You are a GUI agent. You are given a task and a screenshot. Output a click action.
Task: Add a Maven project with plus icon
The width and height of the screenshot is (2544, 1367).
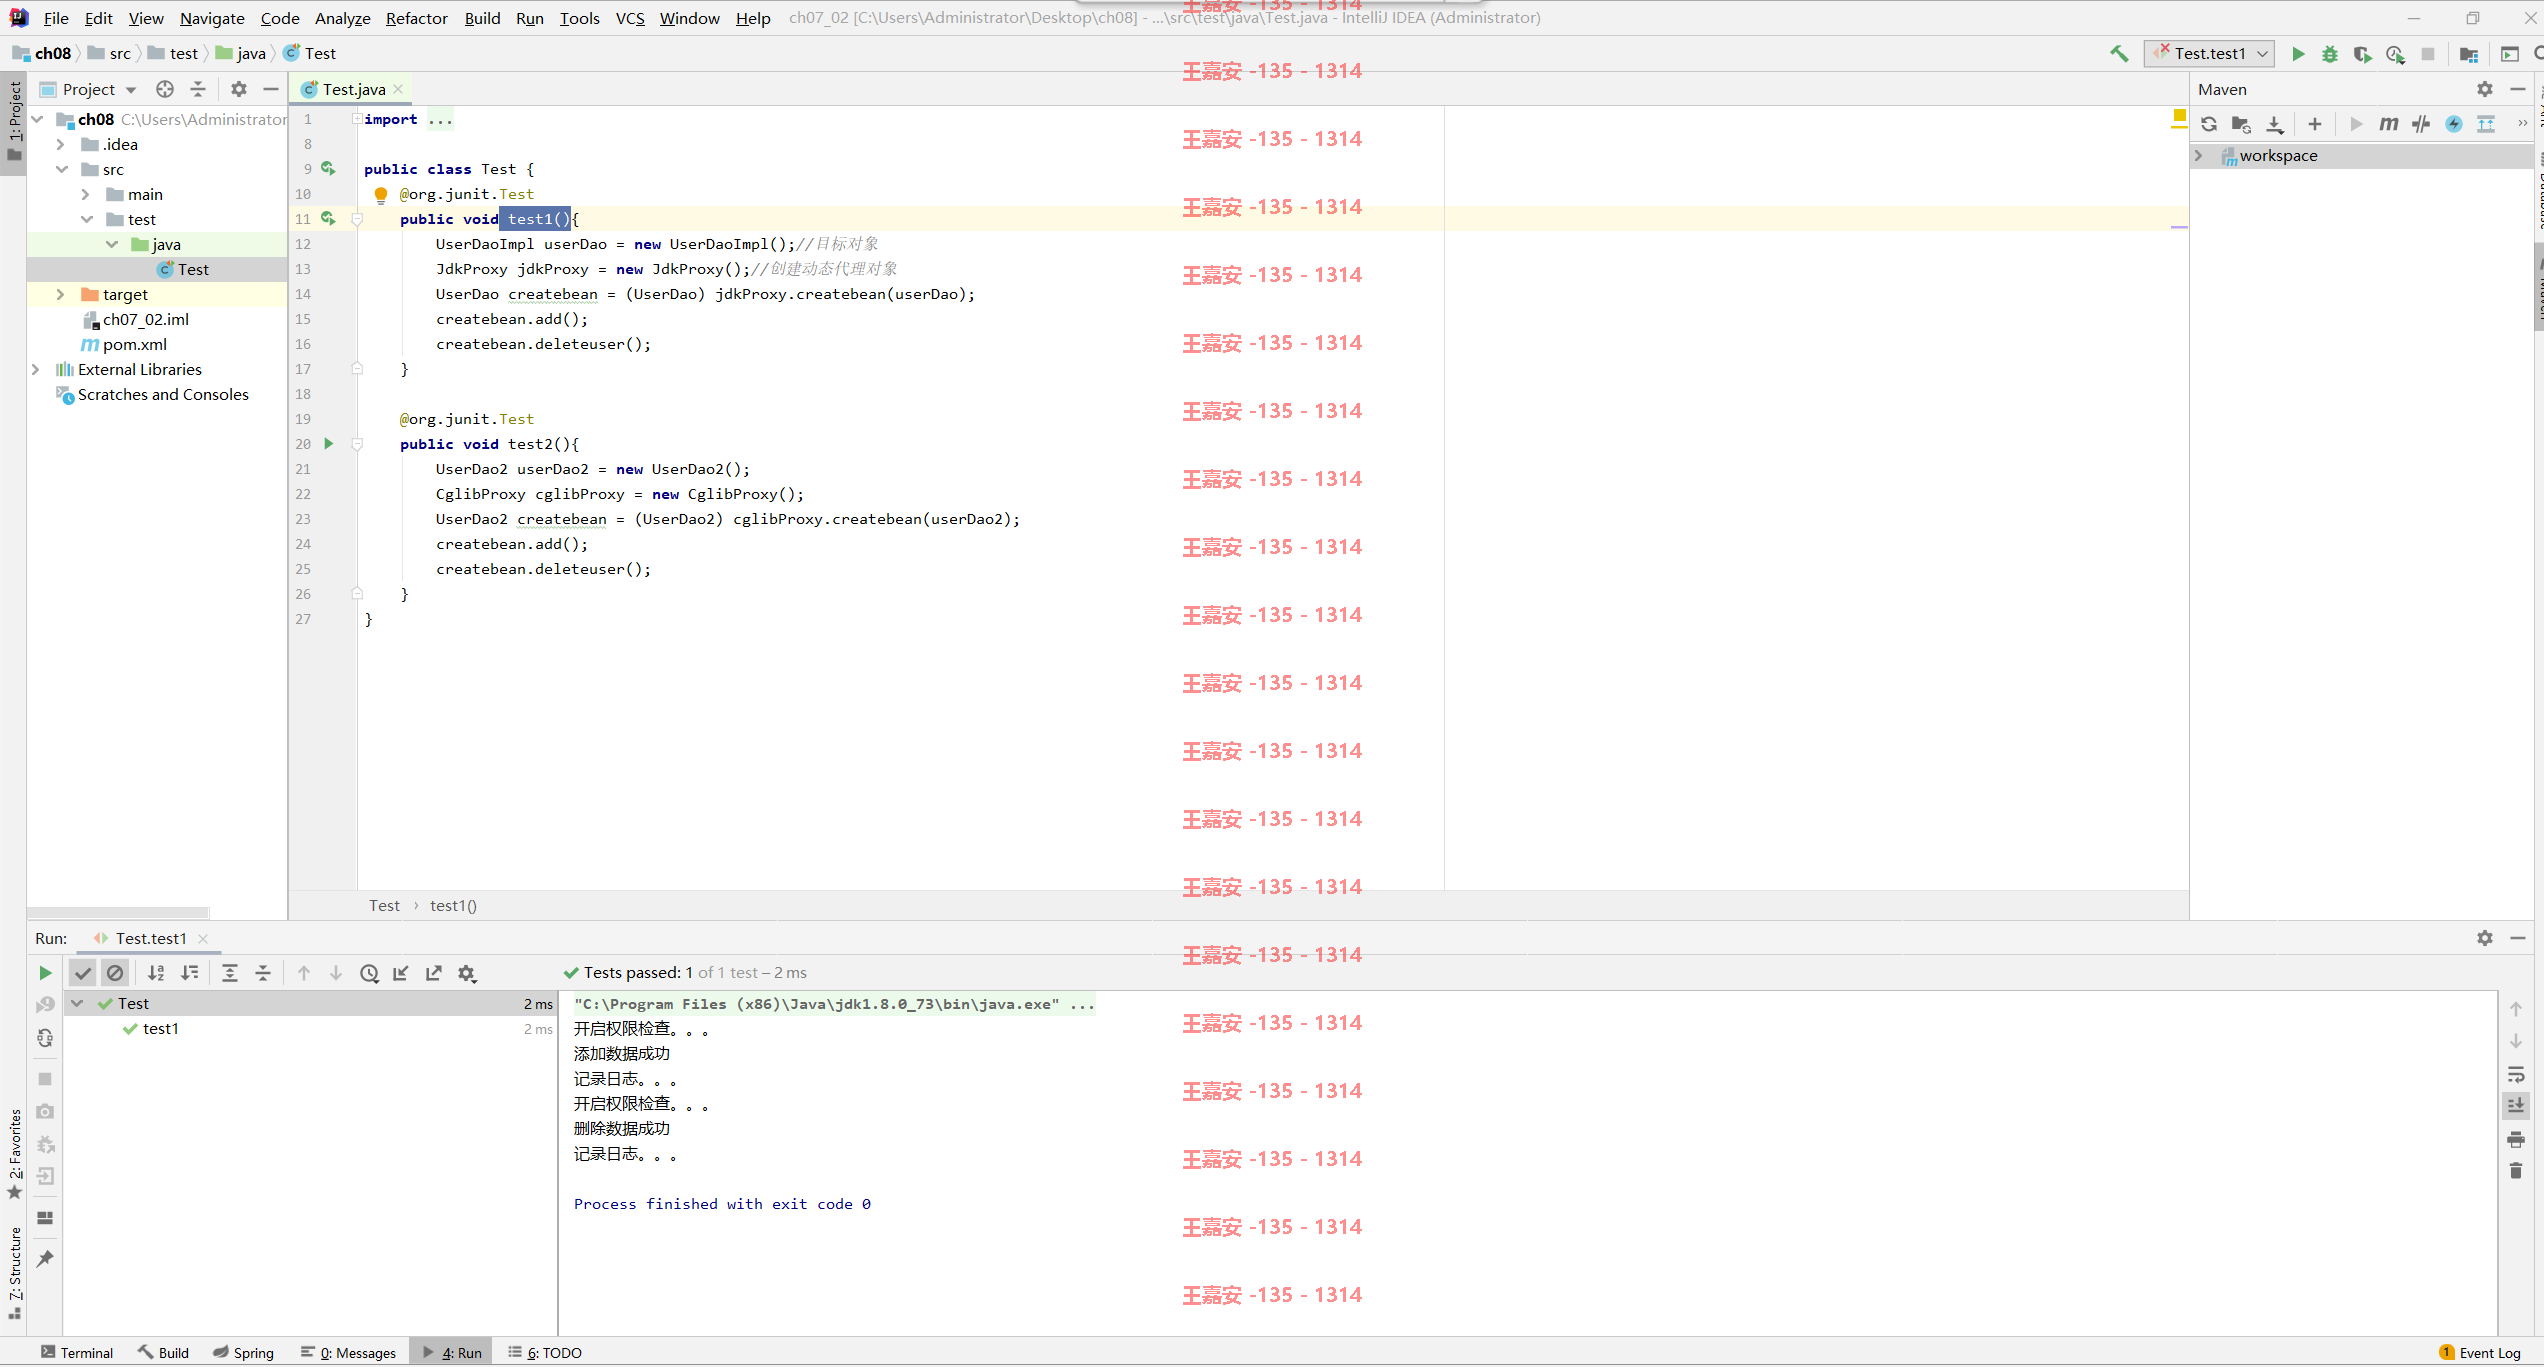tap(2314, 124)
